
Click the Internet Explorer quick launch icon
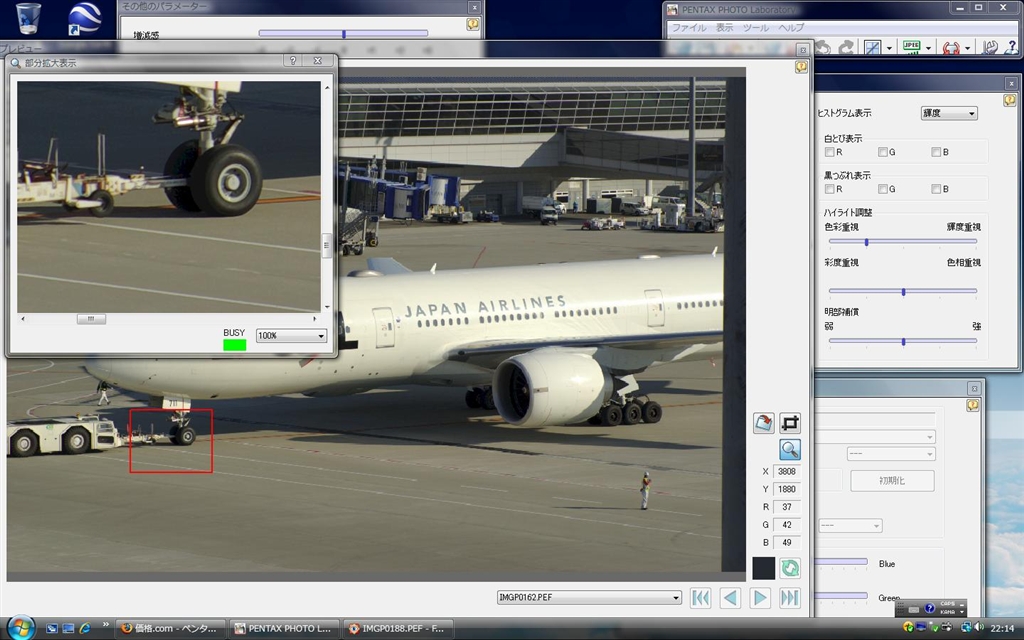coord(85,628)
